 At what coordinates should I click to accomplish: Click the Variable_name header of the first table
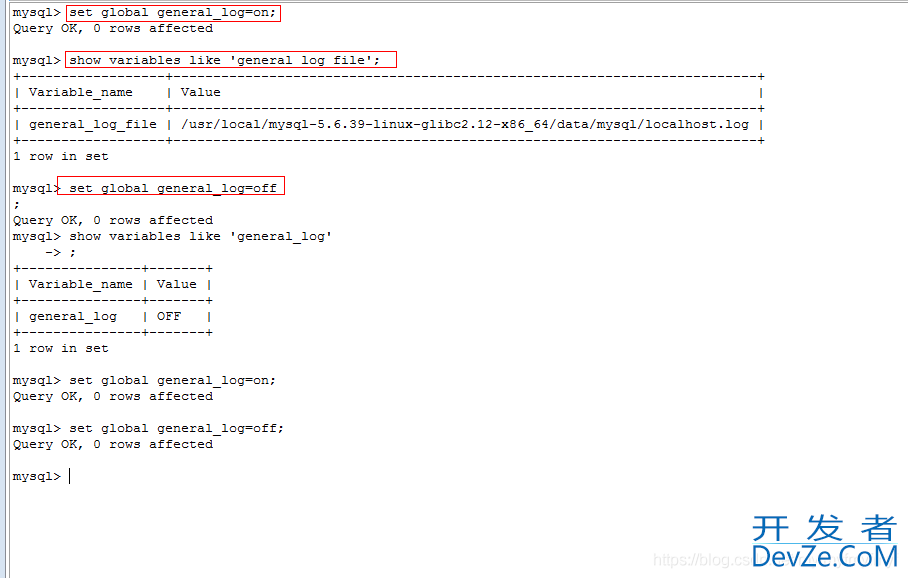click(81, 92)
